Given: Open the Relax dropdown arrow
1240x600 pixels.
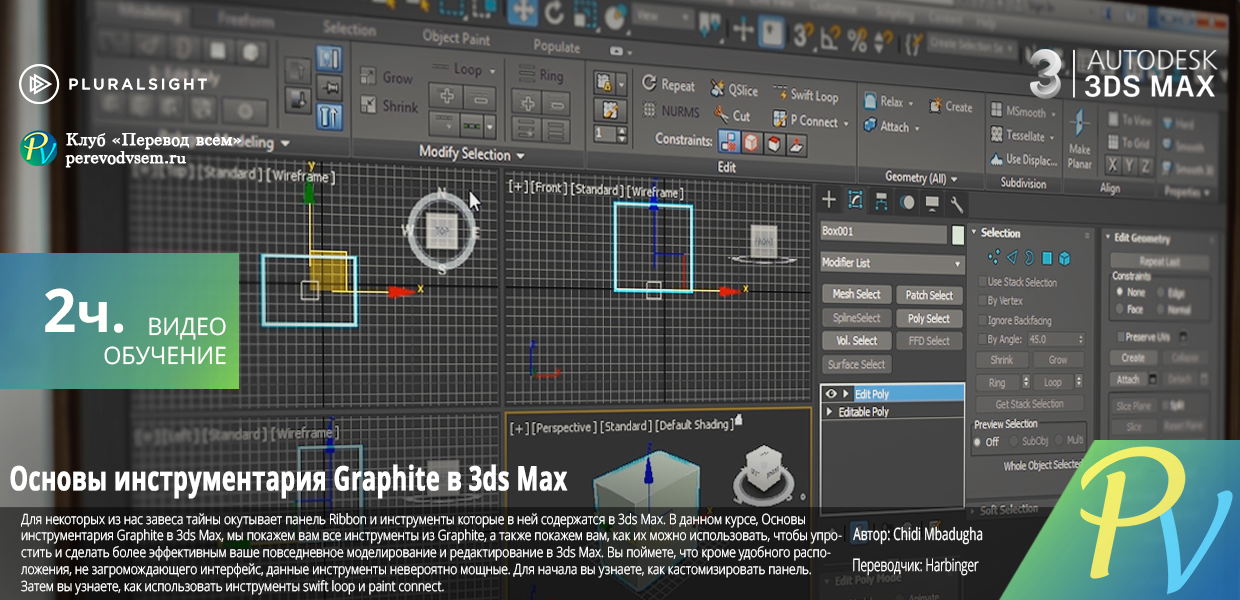Looking at the screenshot, I should [x=913, y=103].
